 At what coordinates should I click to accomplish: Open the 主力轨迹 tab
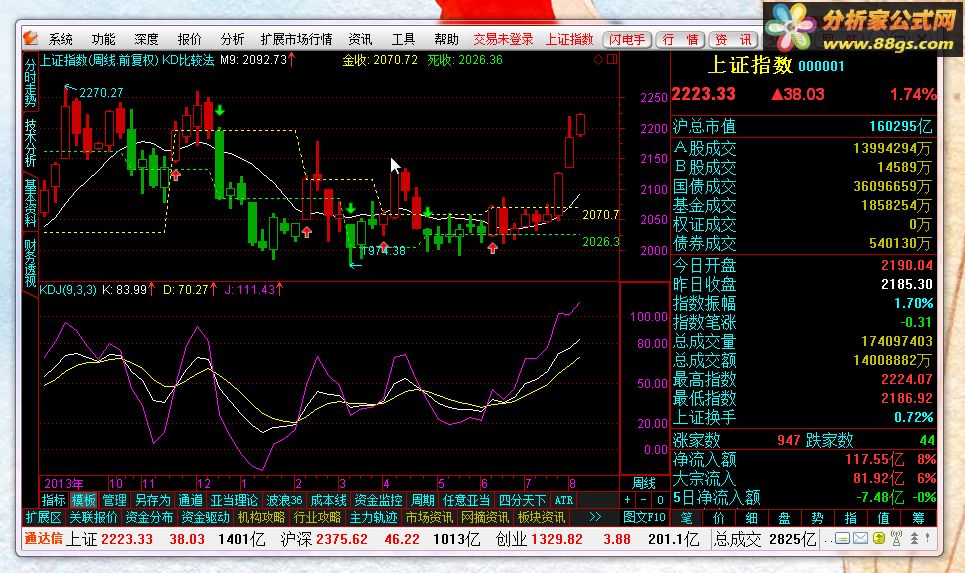373,518
